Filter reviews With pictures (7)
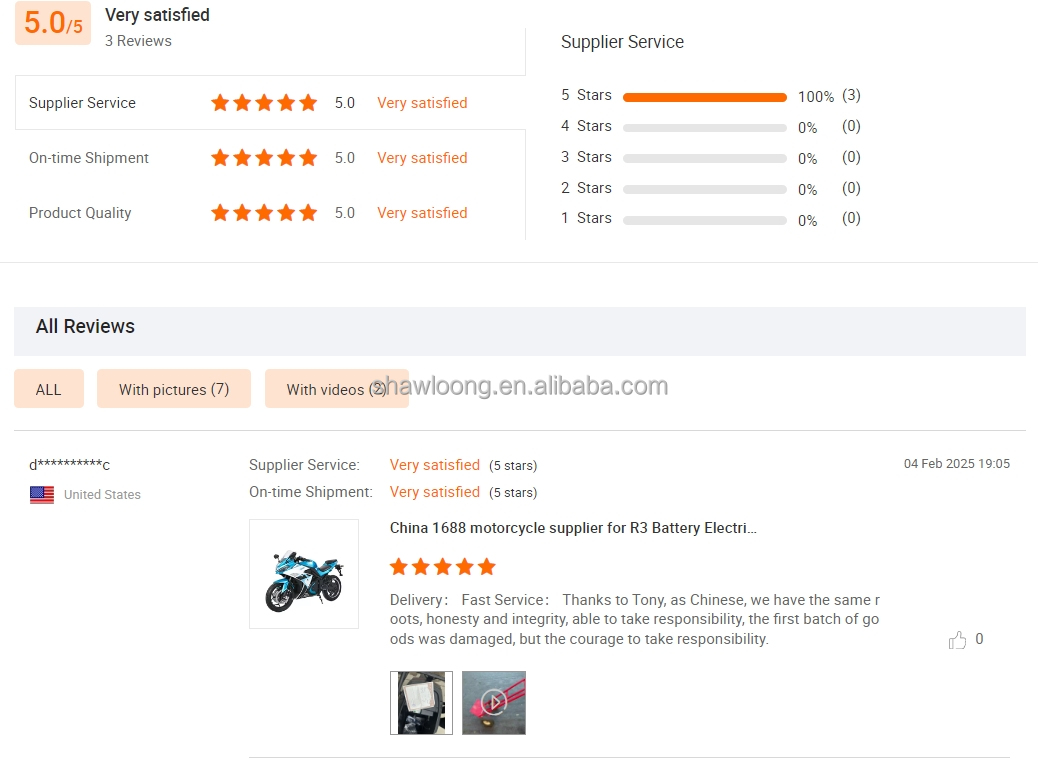The image size is (1038, 774). point(174,389)
